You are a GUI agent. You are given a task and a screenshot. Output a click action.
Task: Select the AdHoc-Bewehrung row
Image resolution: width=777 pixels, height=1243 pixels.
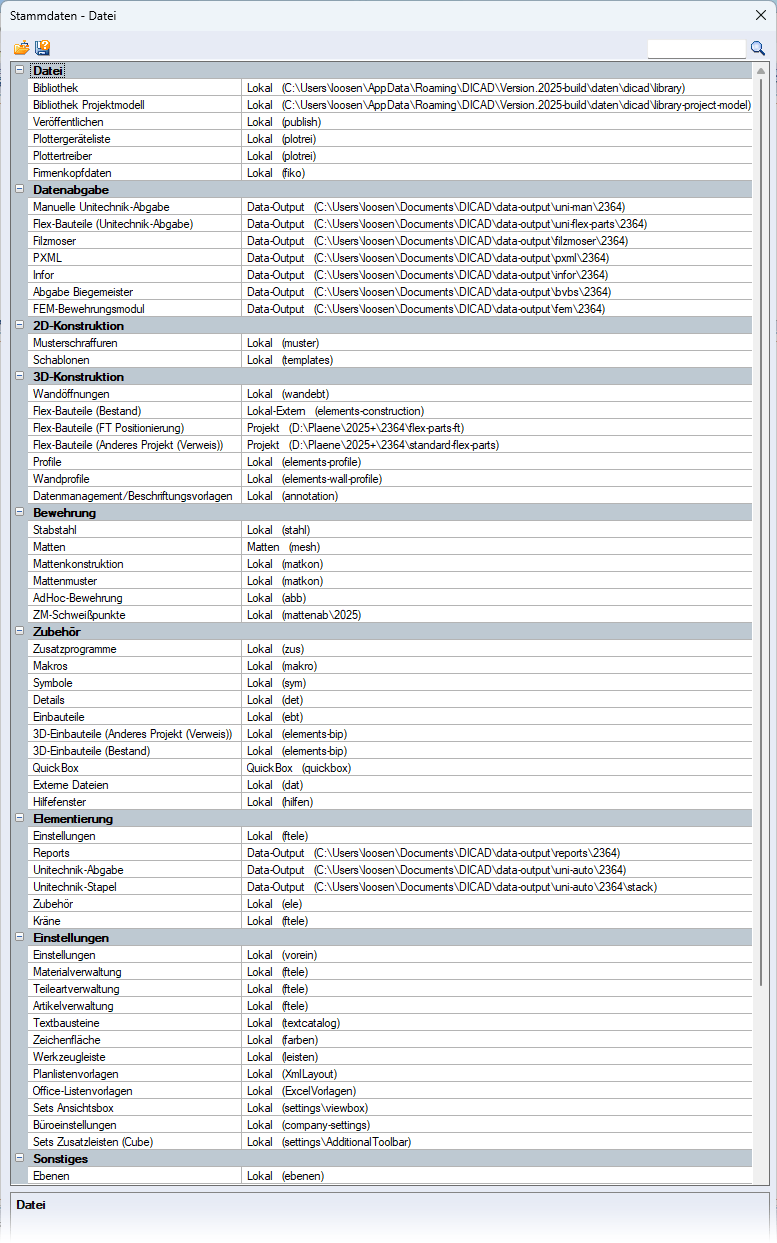point(390,598)
